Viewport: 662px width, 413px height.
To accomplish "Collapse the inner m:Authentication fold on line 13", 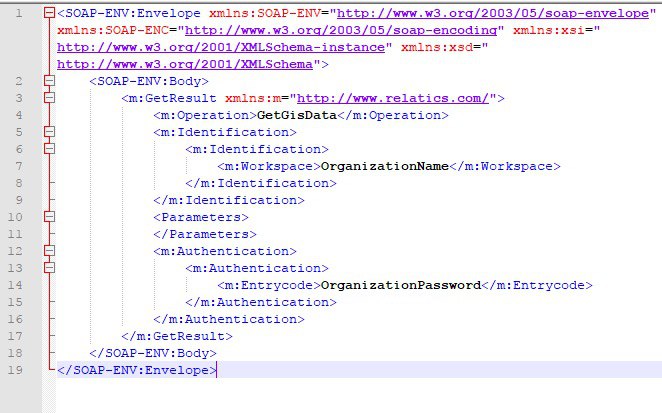I will [49, 268].
